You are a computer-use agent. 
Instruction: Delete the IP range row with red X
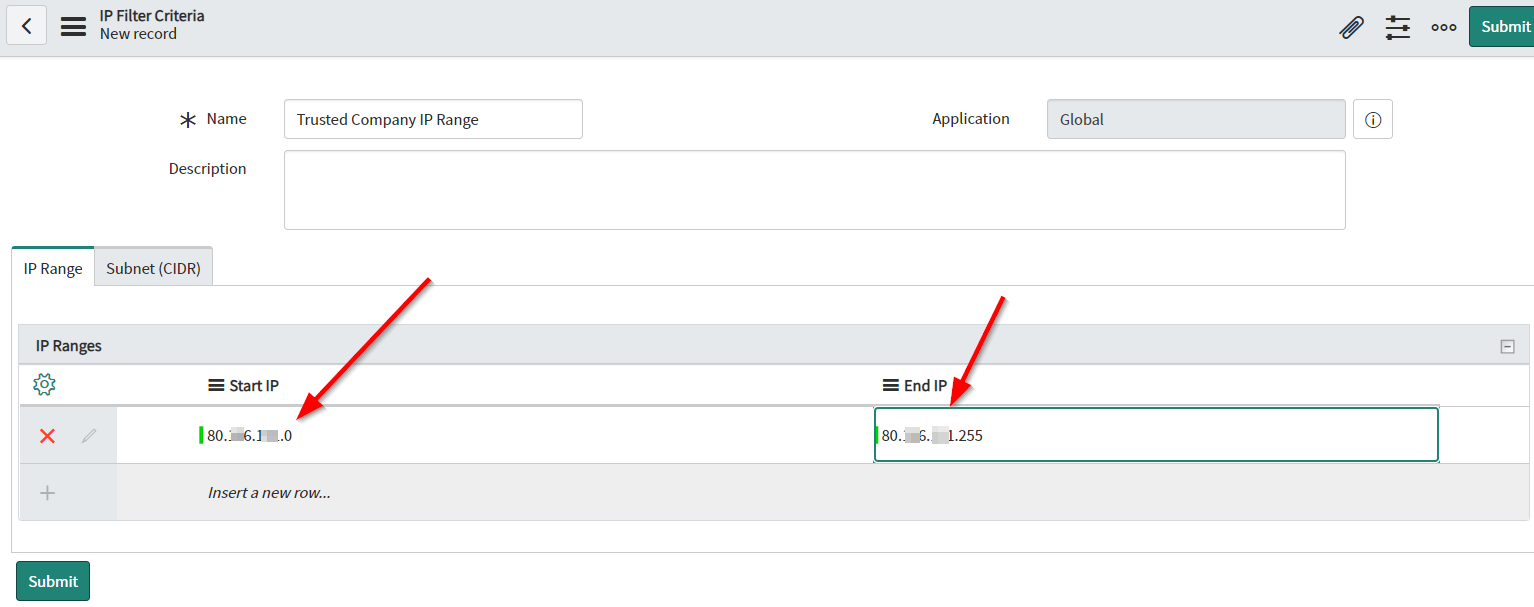pos(47,435)
